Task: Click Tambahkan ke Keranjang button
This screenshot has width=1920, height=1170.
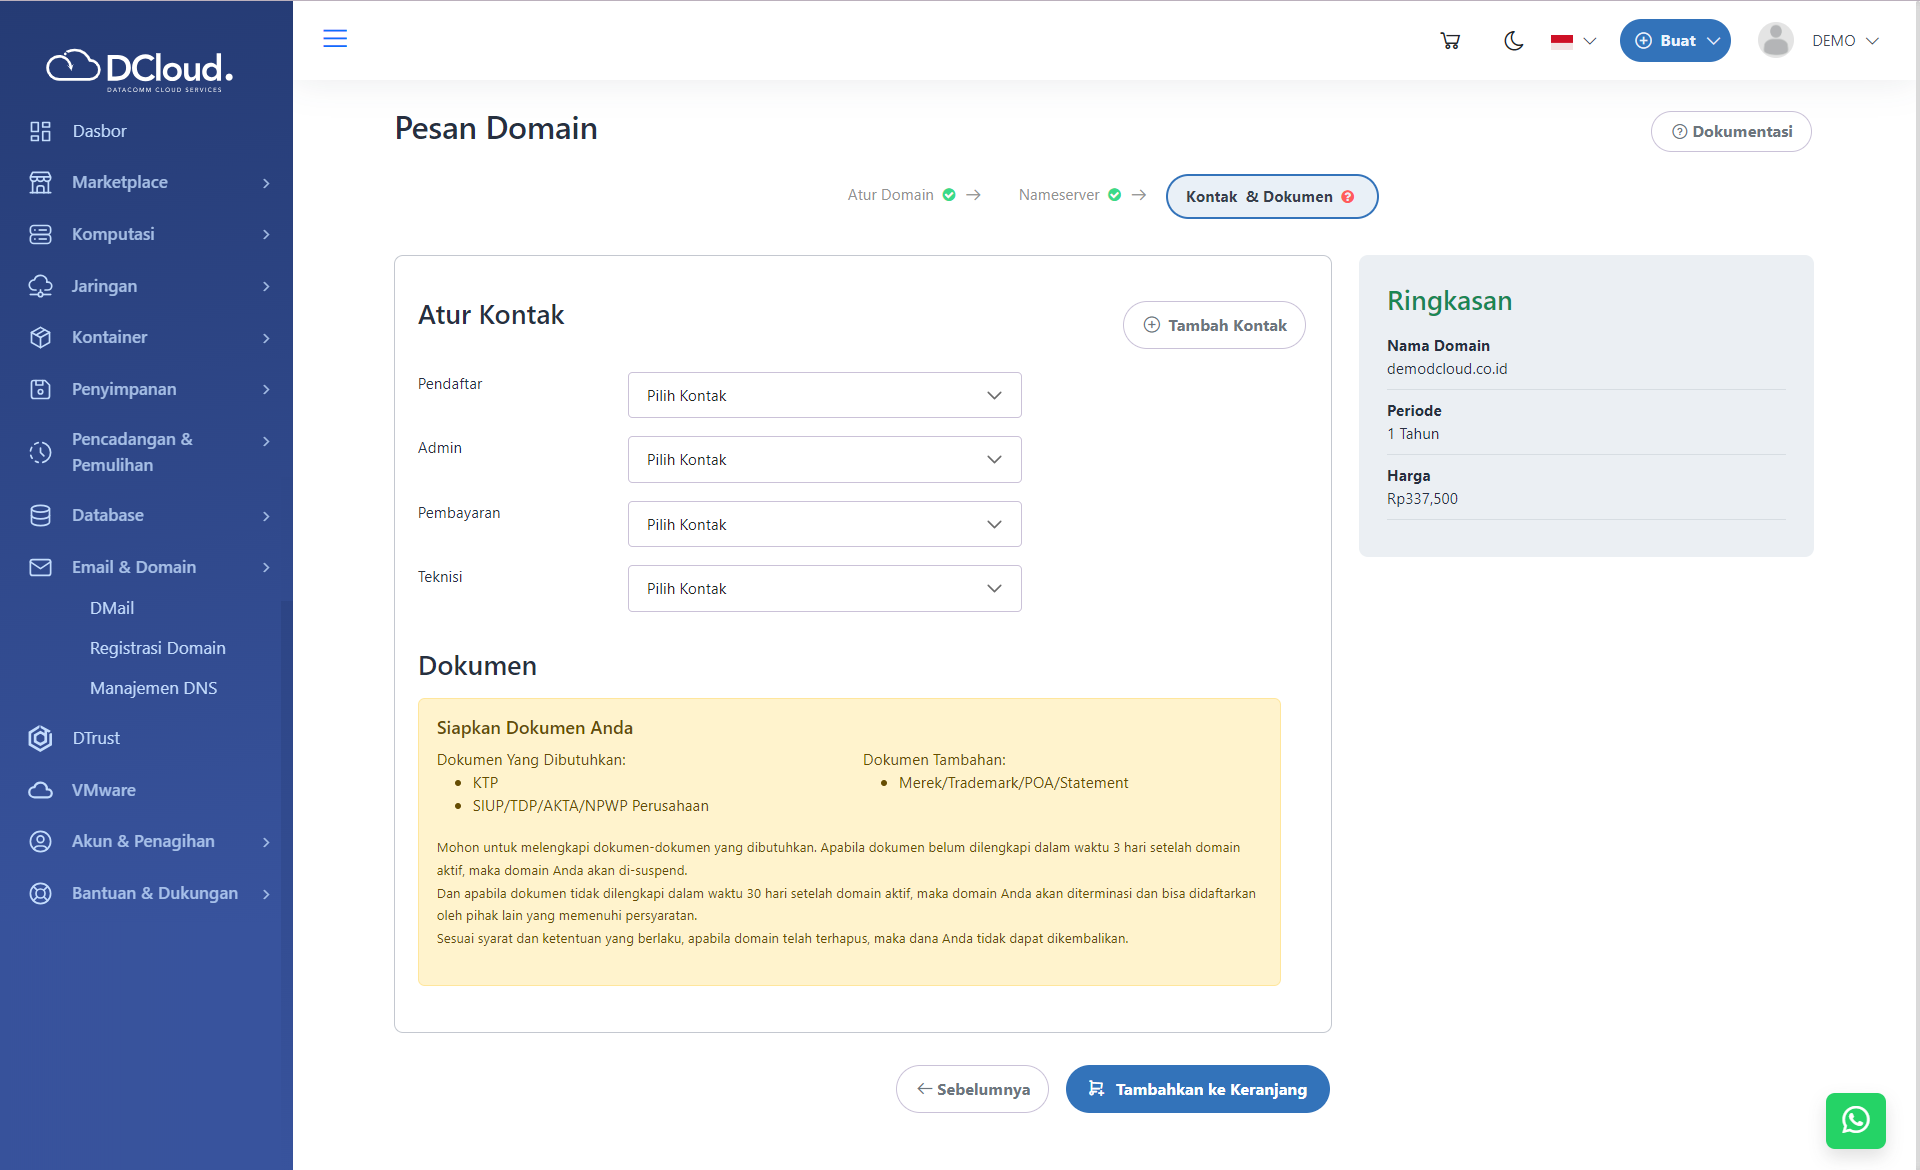Action: click(x=1197, y=1089)
